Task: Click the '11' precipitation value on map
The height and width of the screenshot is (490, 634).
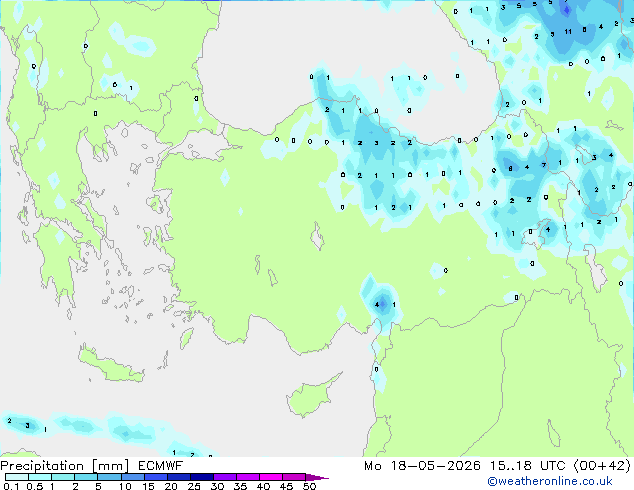Action: coord(568,32)
